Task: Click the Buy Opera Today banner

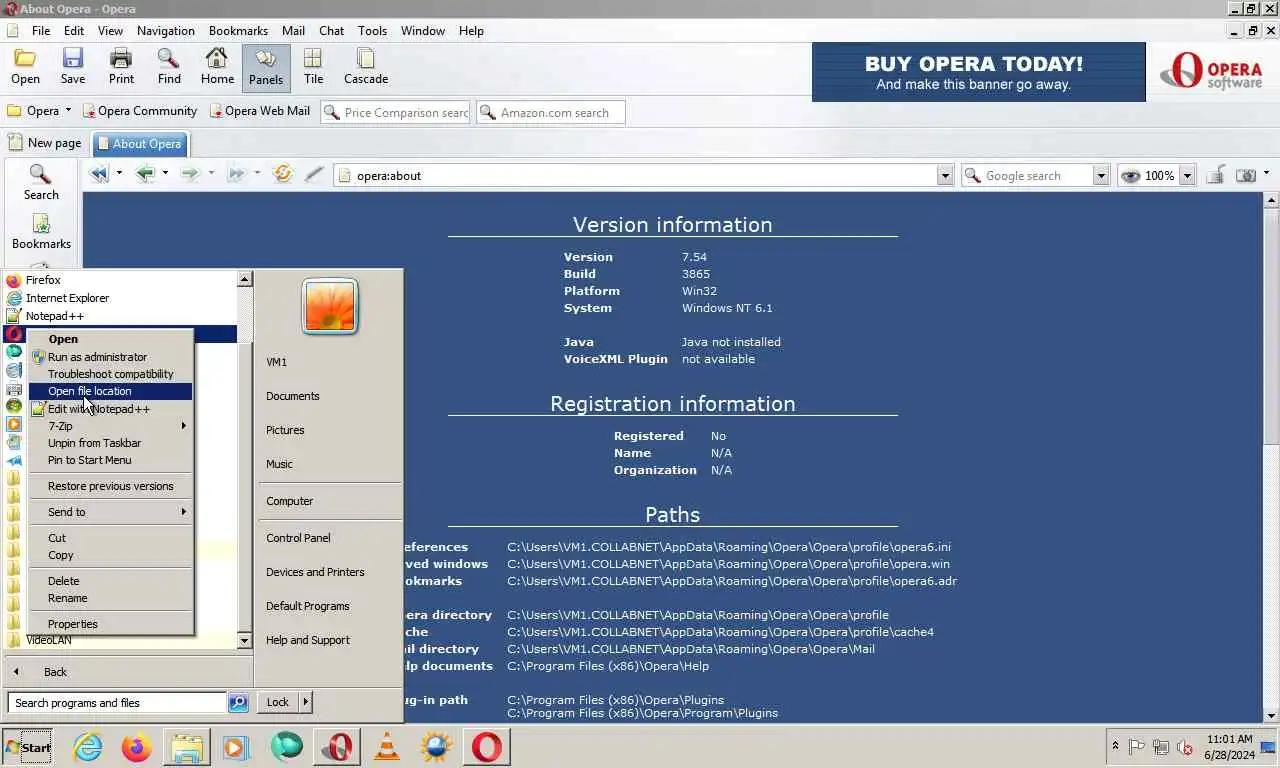Action: tap(978, 72)
